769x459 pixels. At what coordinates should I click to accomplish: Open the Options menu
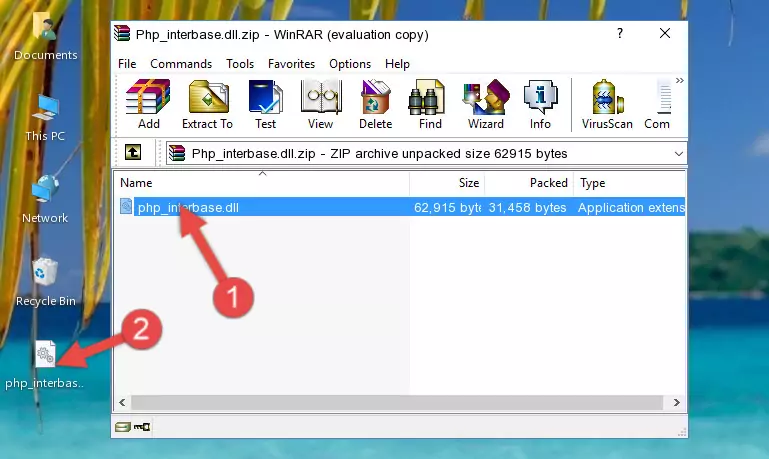tap(350, 64)
